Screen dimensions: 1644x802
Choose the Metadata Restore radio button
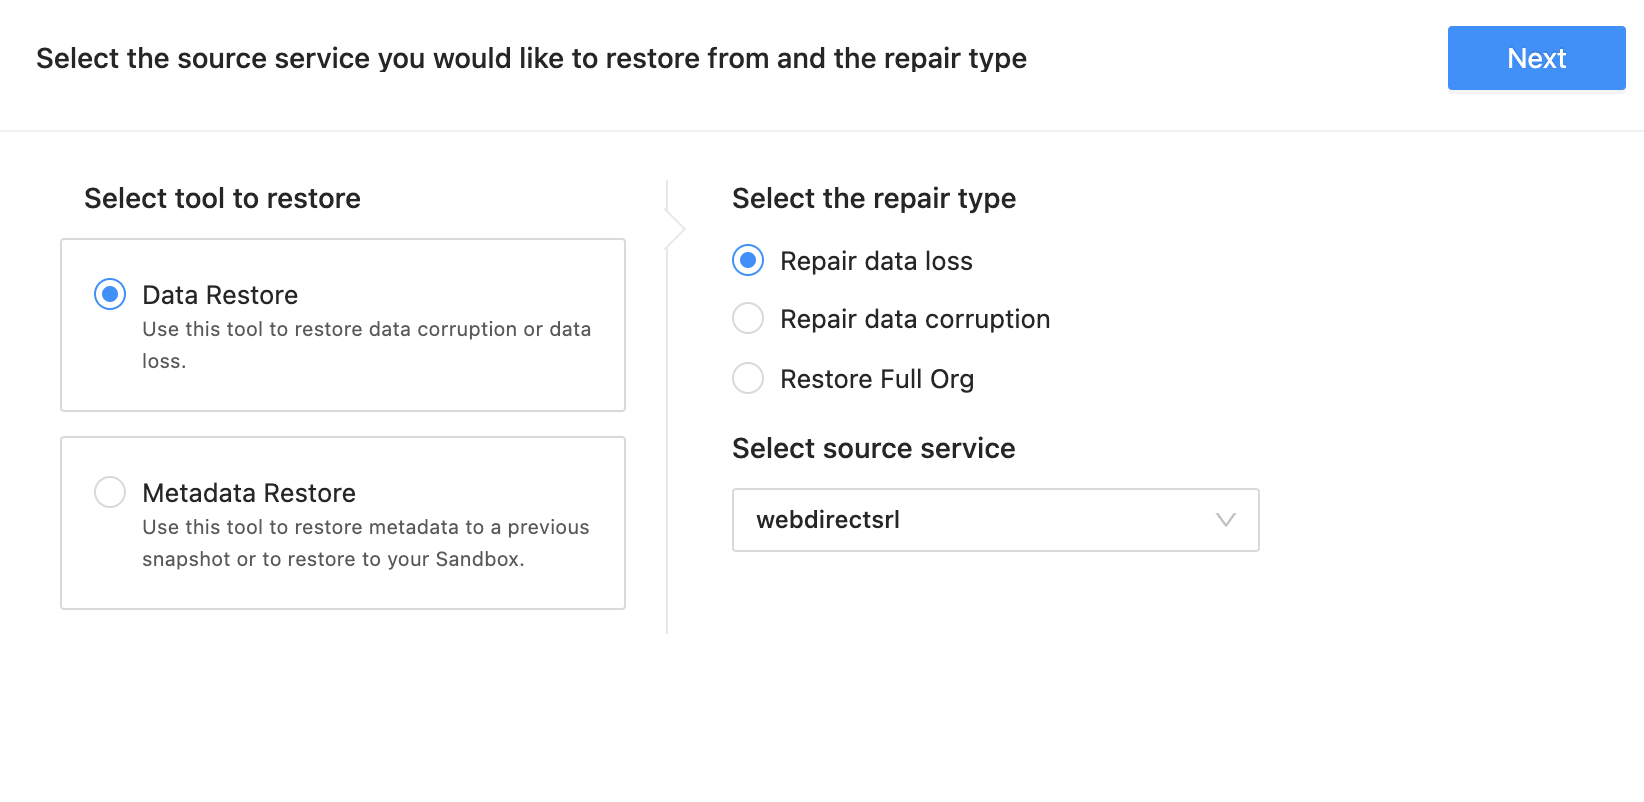pyautogui.click(x=110, y=492)
